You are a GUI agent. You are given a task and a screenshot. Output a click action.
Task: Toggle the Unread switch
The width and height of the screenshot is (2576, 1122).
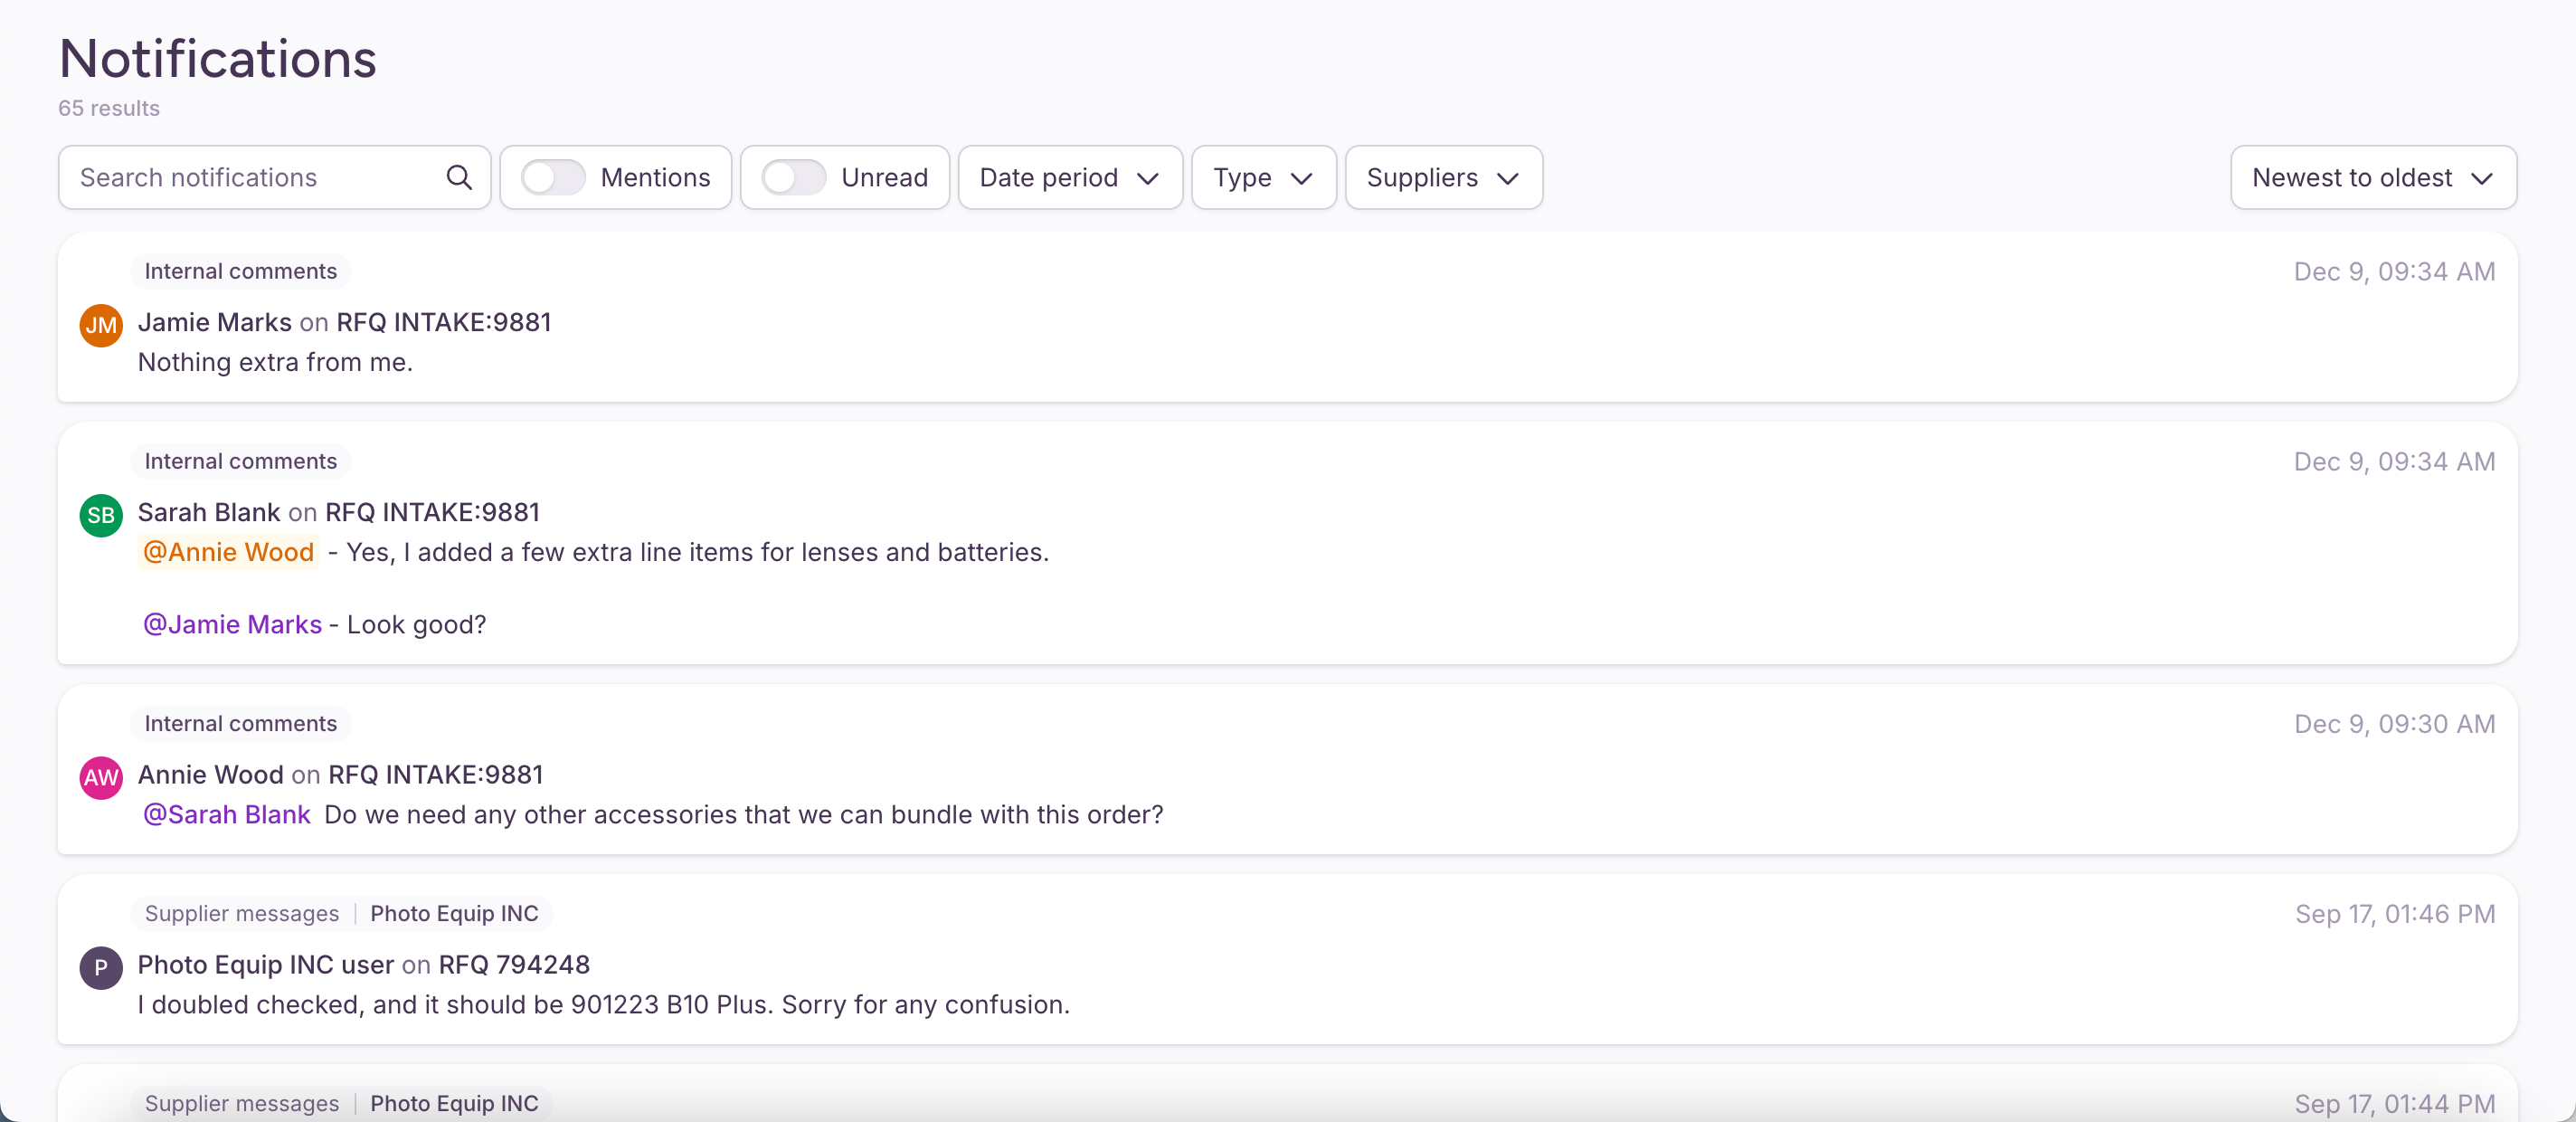tap(793, 178)
